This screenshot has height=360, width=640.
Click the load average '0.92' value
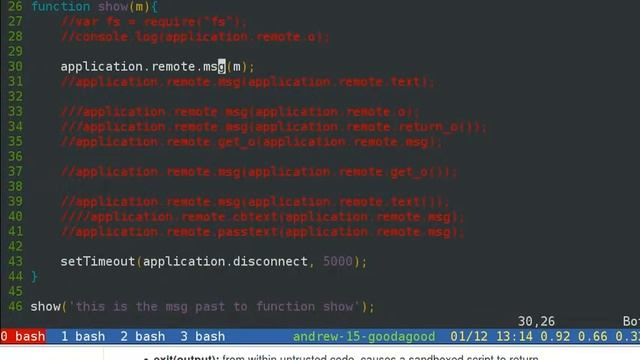(555, 336)
